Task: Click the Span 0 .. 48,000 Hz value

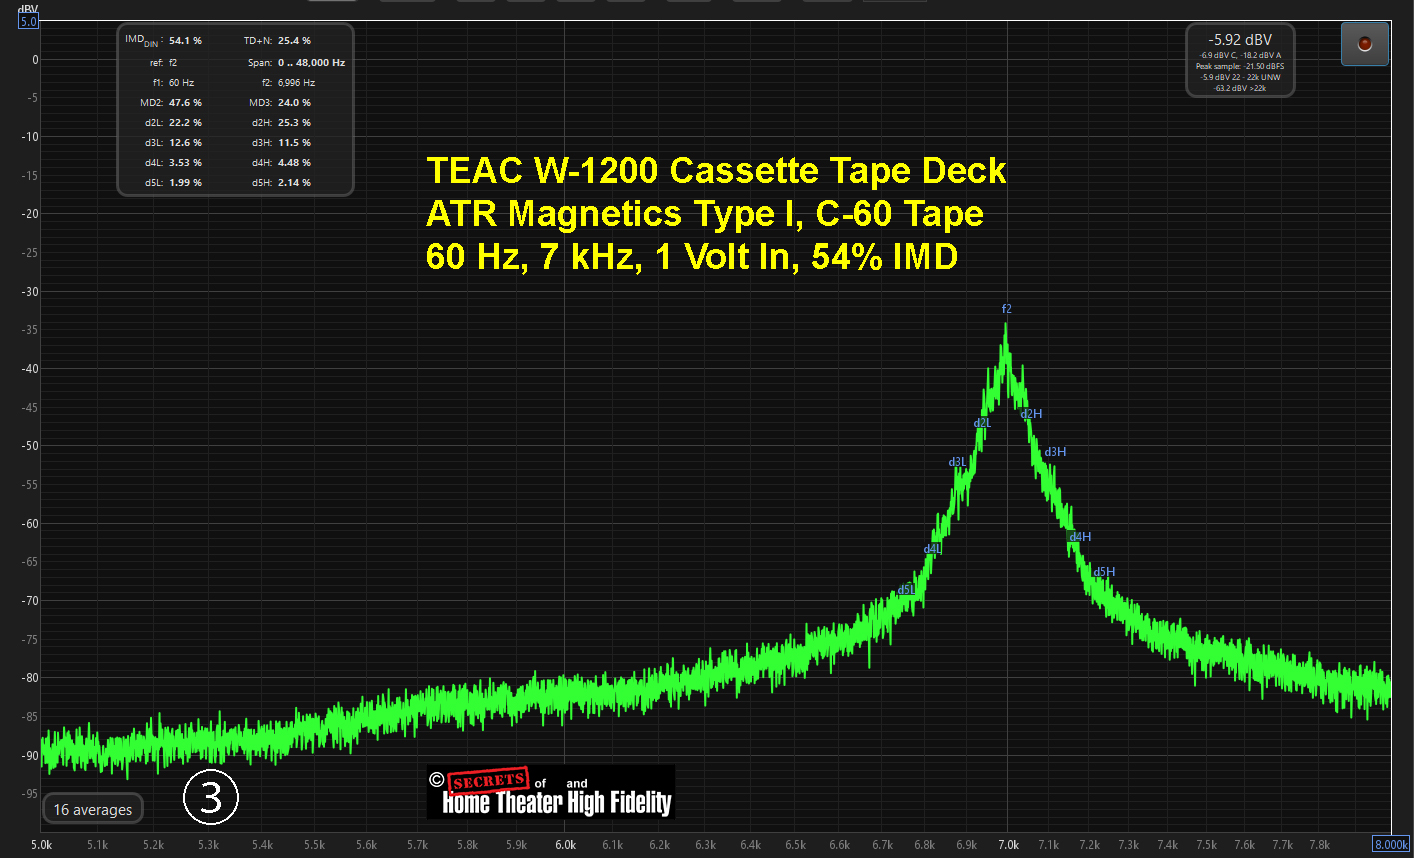Action: [311, 62]
